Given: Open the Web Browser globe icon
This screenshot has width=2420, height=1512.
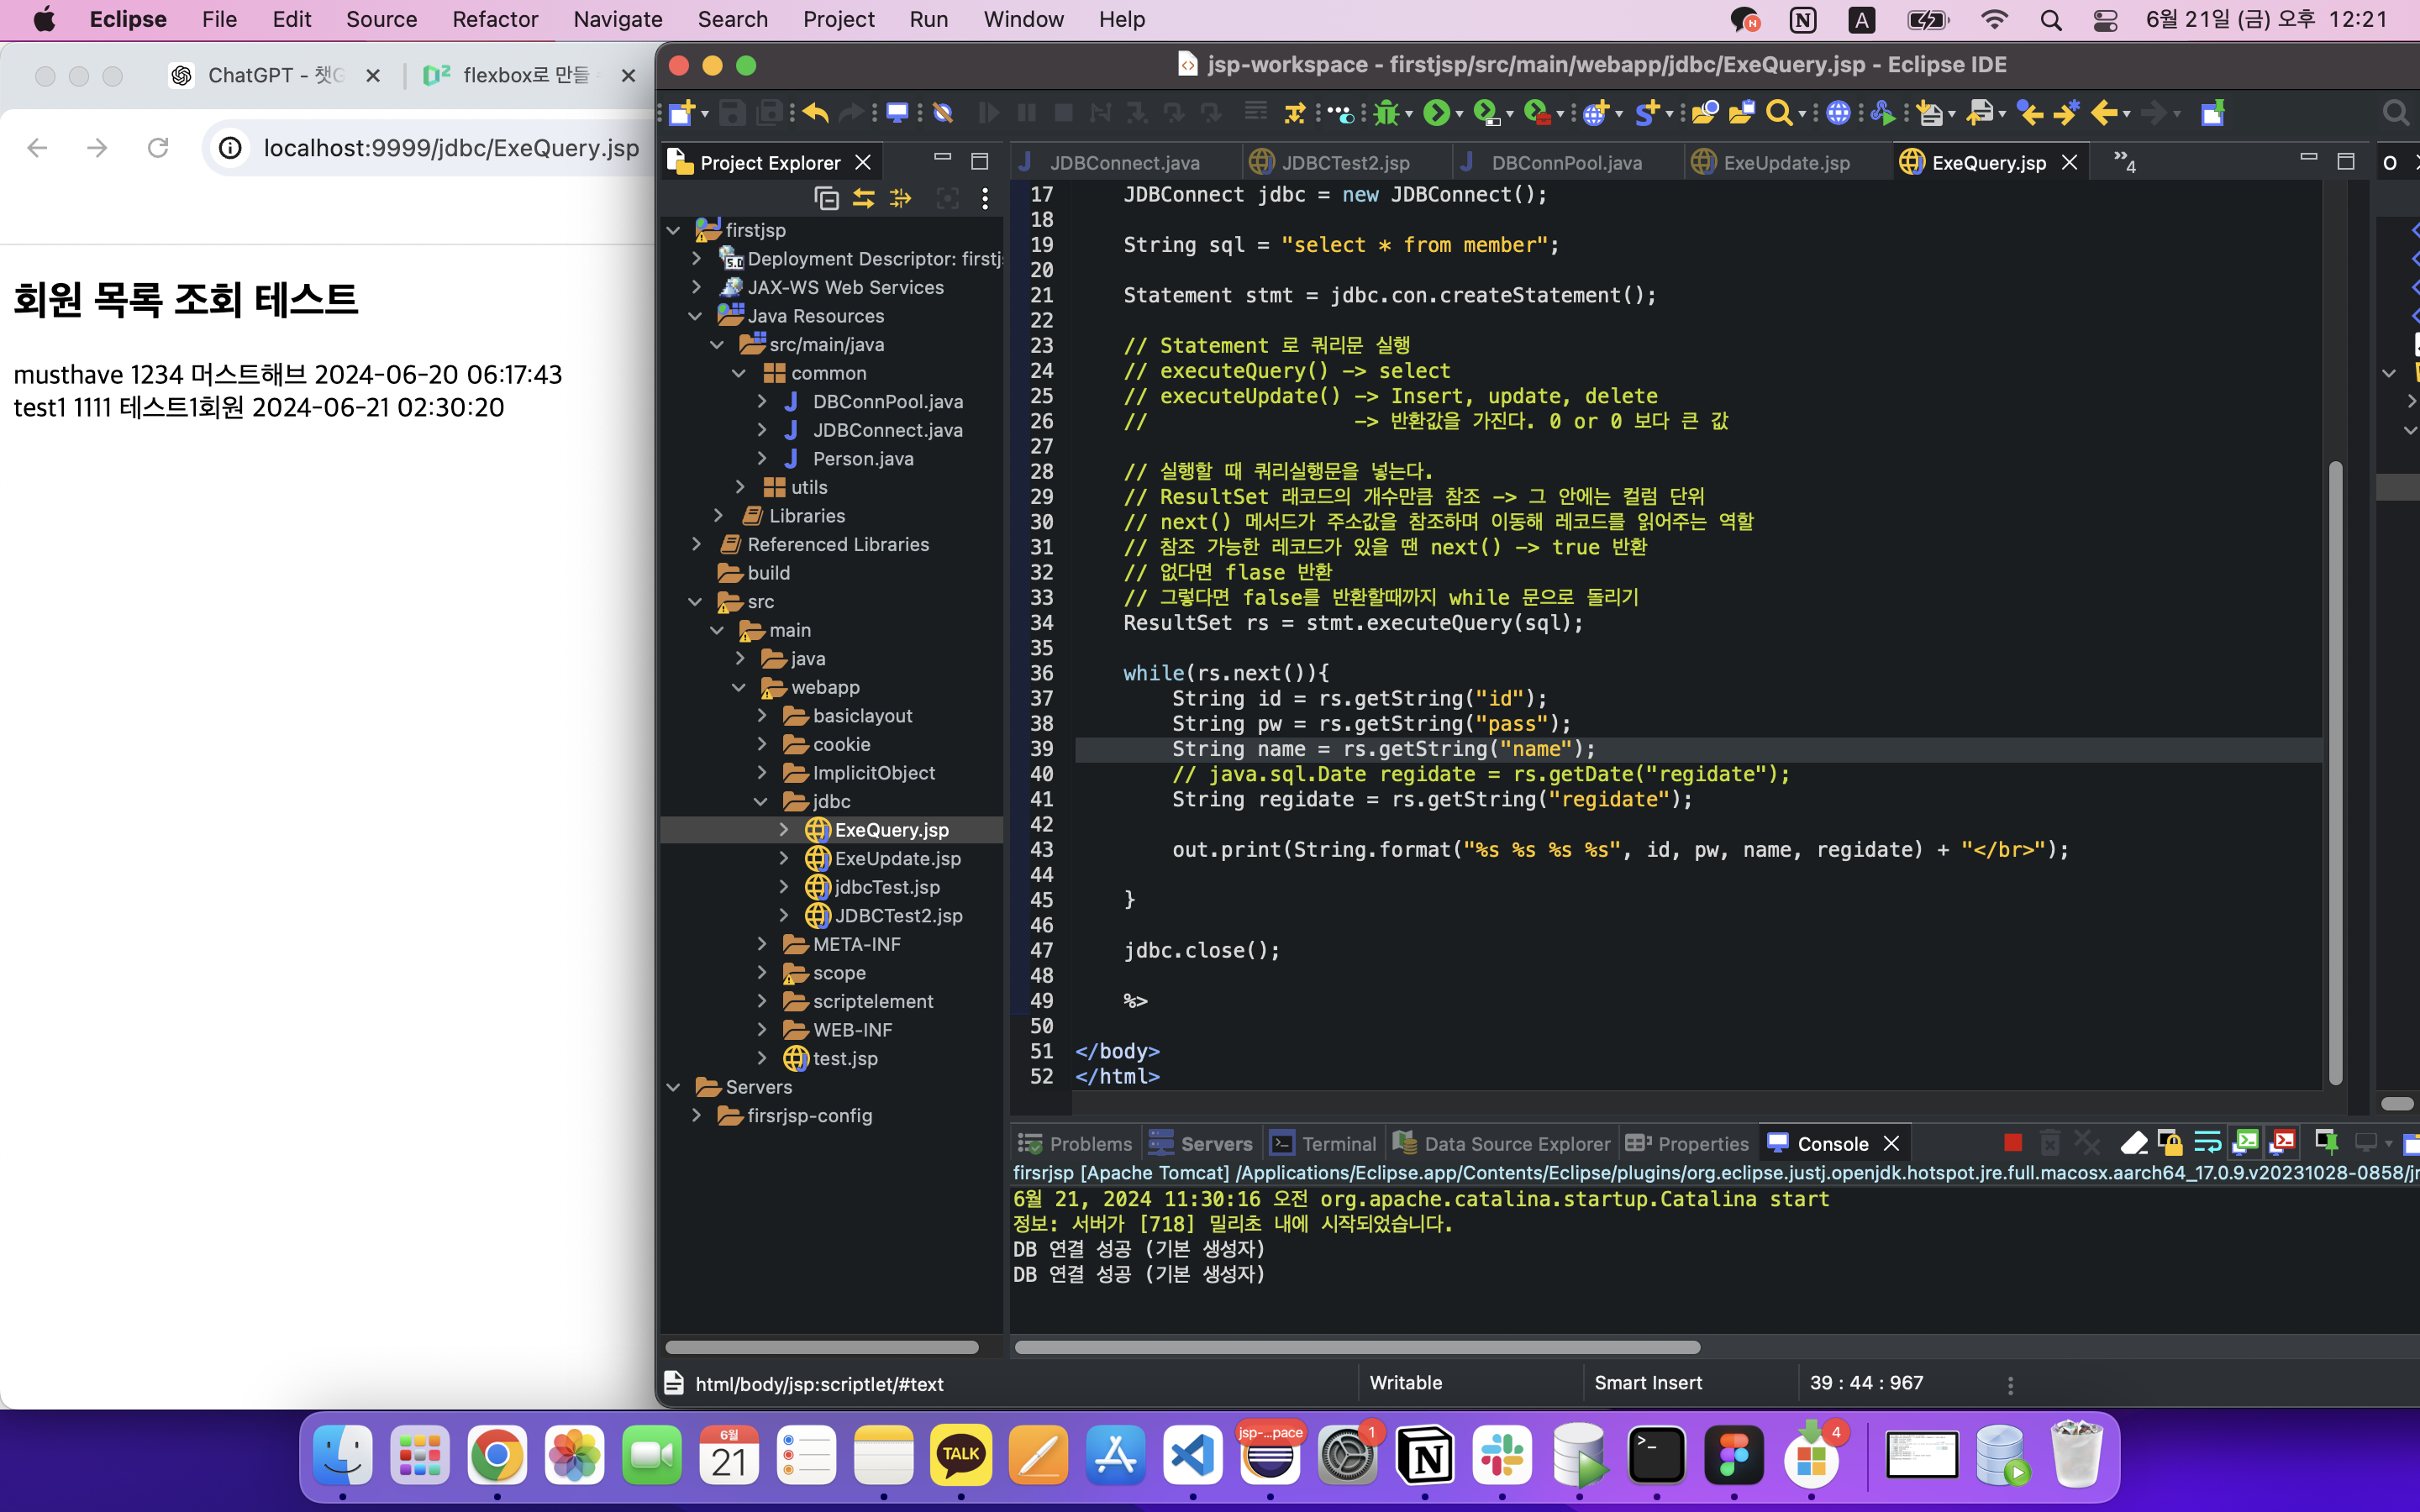Looking at the screenshot, I should tap(1838, 113).
